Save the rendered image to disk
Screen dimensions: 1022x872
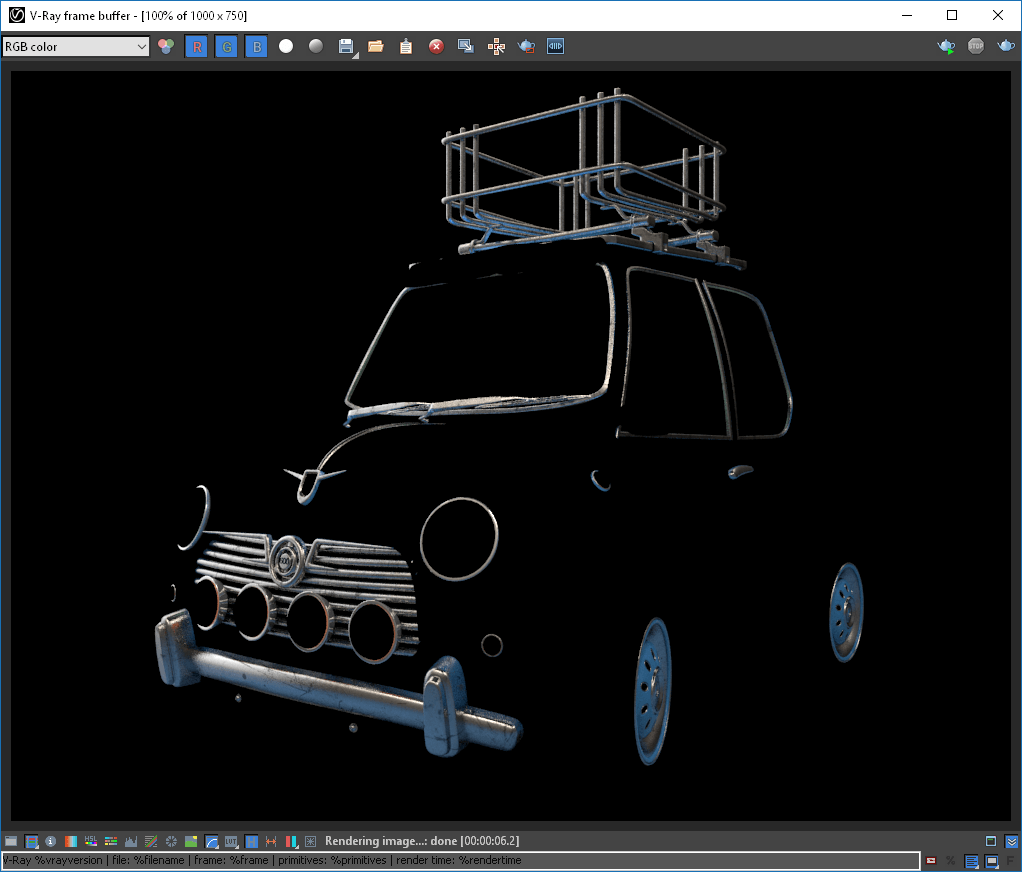coord(345,46)
